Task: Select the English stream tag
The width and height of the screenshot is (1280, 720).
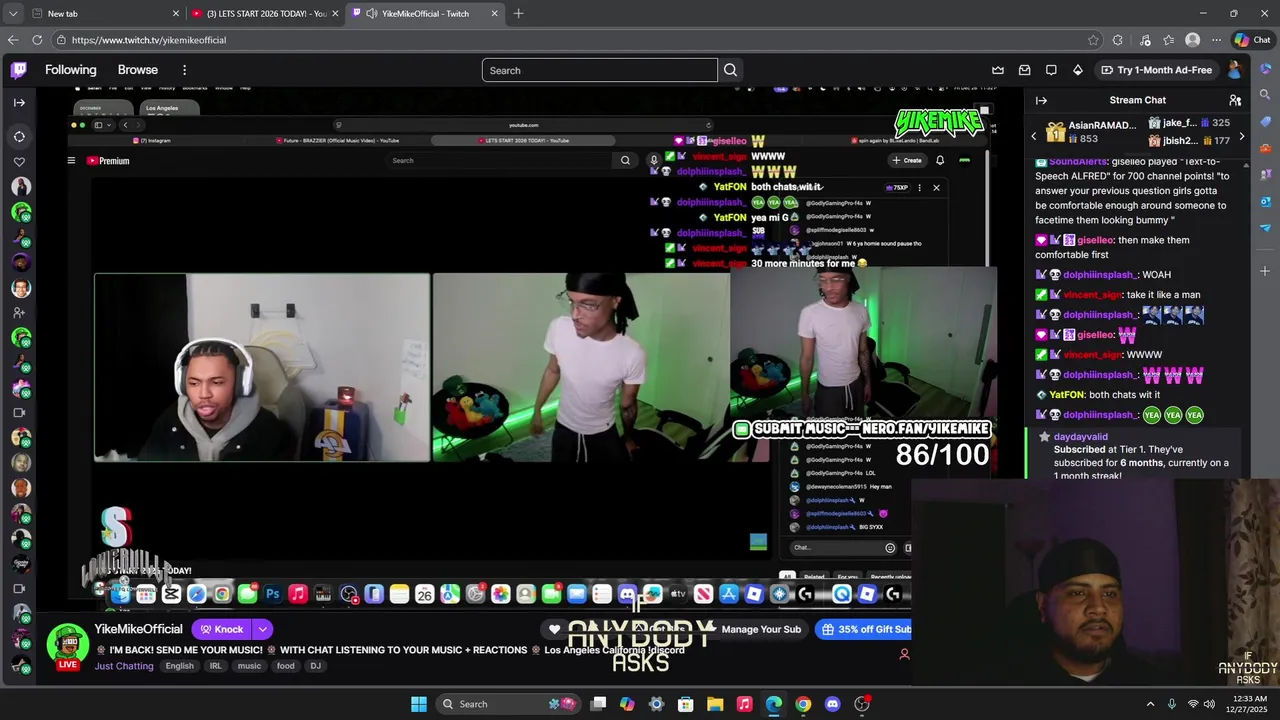Action: pyautogui.click(x=180, y=666)
